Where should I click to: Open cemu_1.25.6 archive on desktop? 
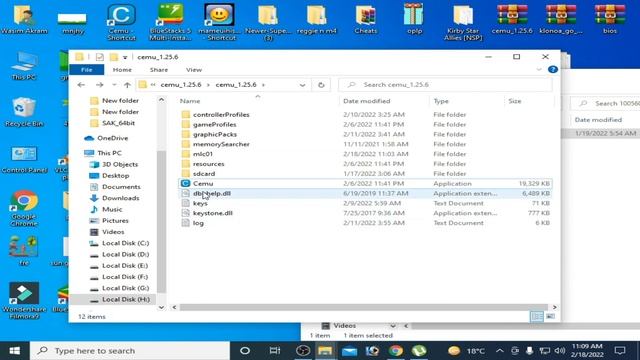pyautogui.click(x=512, y=19)
